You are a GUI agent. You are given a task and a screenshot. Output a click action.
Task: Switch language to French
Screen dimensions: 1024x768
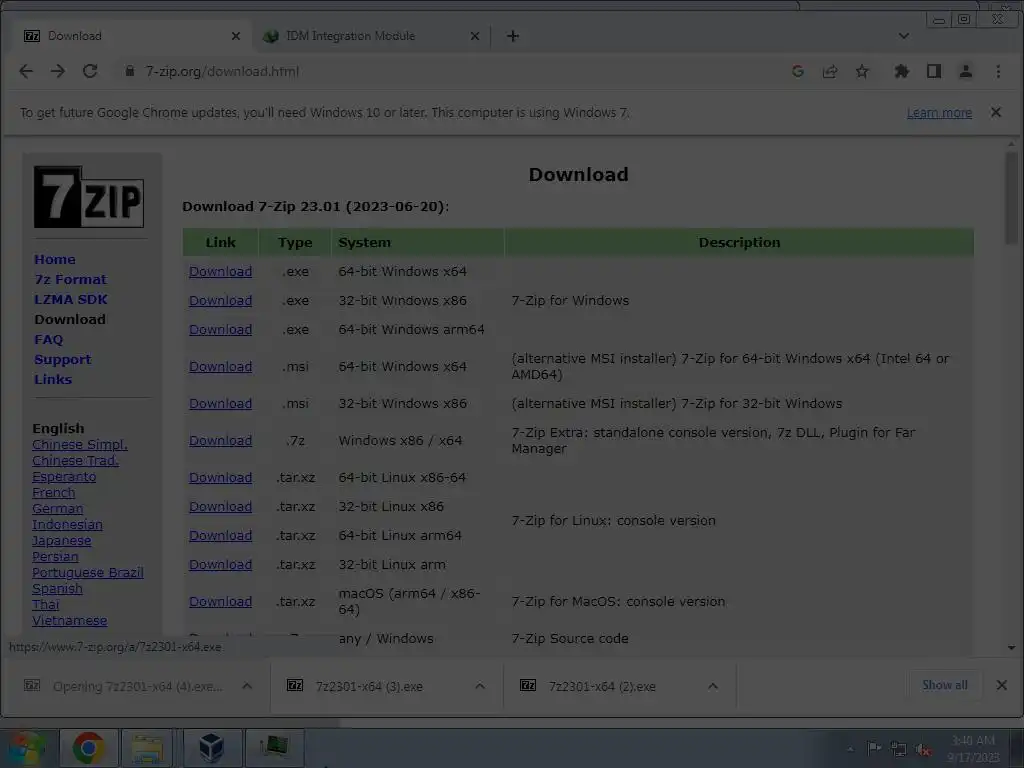click(x=54, y=493)
